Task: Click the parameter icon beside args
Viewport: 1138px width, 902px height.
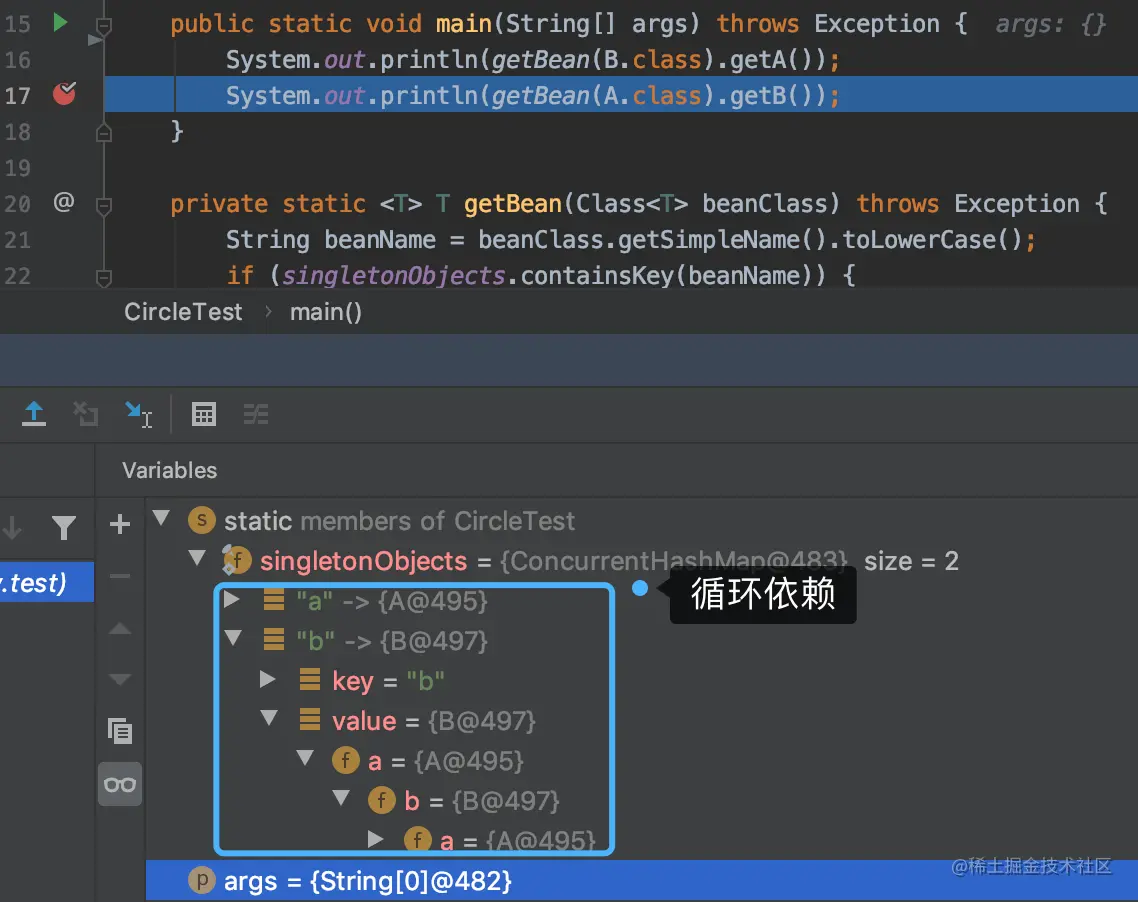Action: [202, 880]
